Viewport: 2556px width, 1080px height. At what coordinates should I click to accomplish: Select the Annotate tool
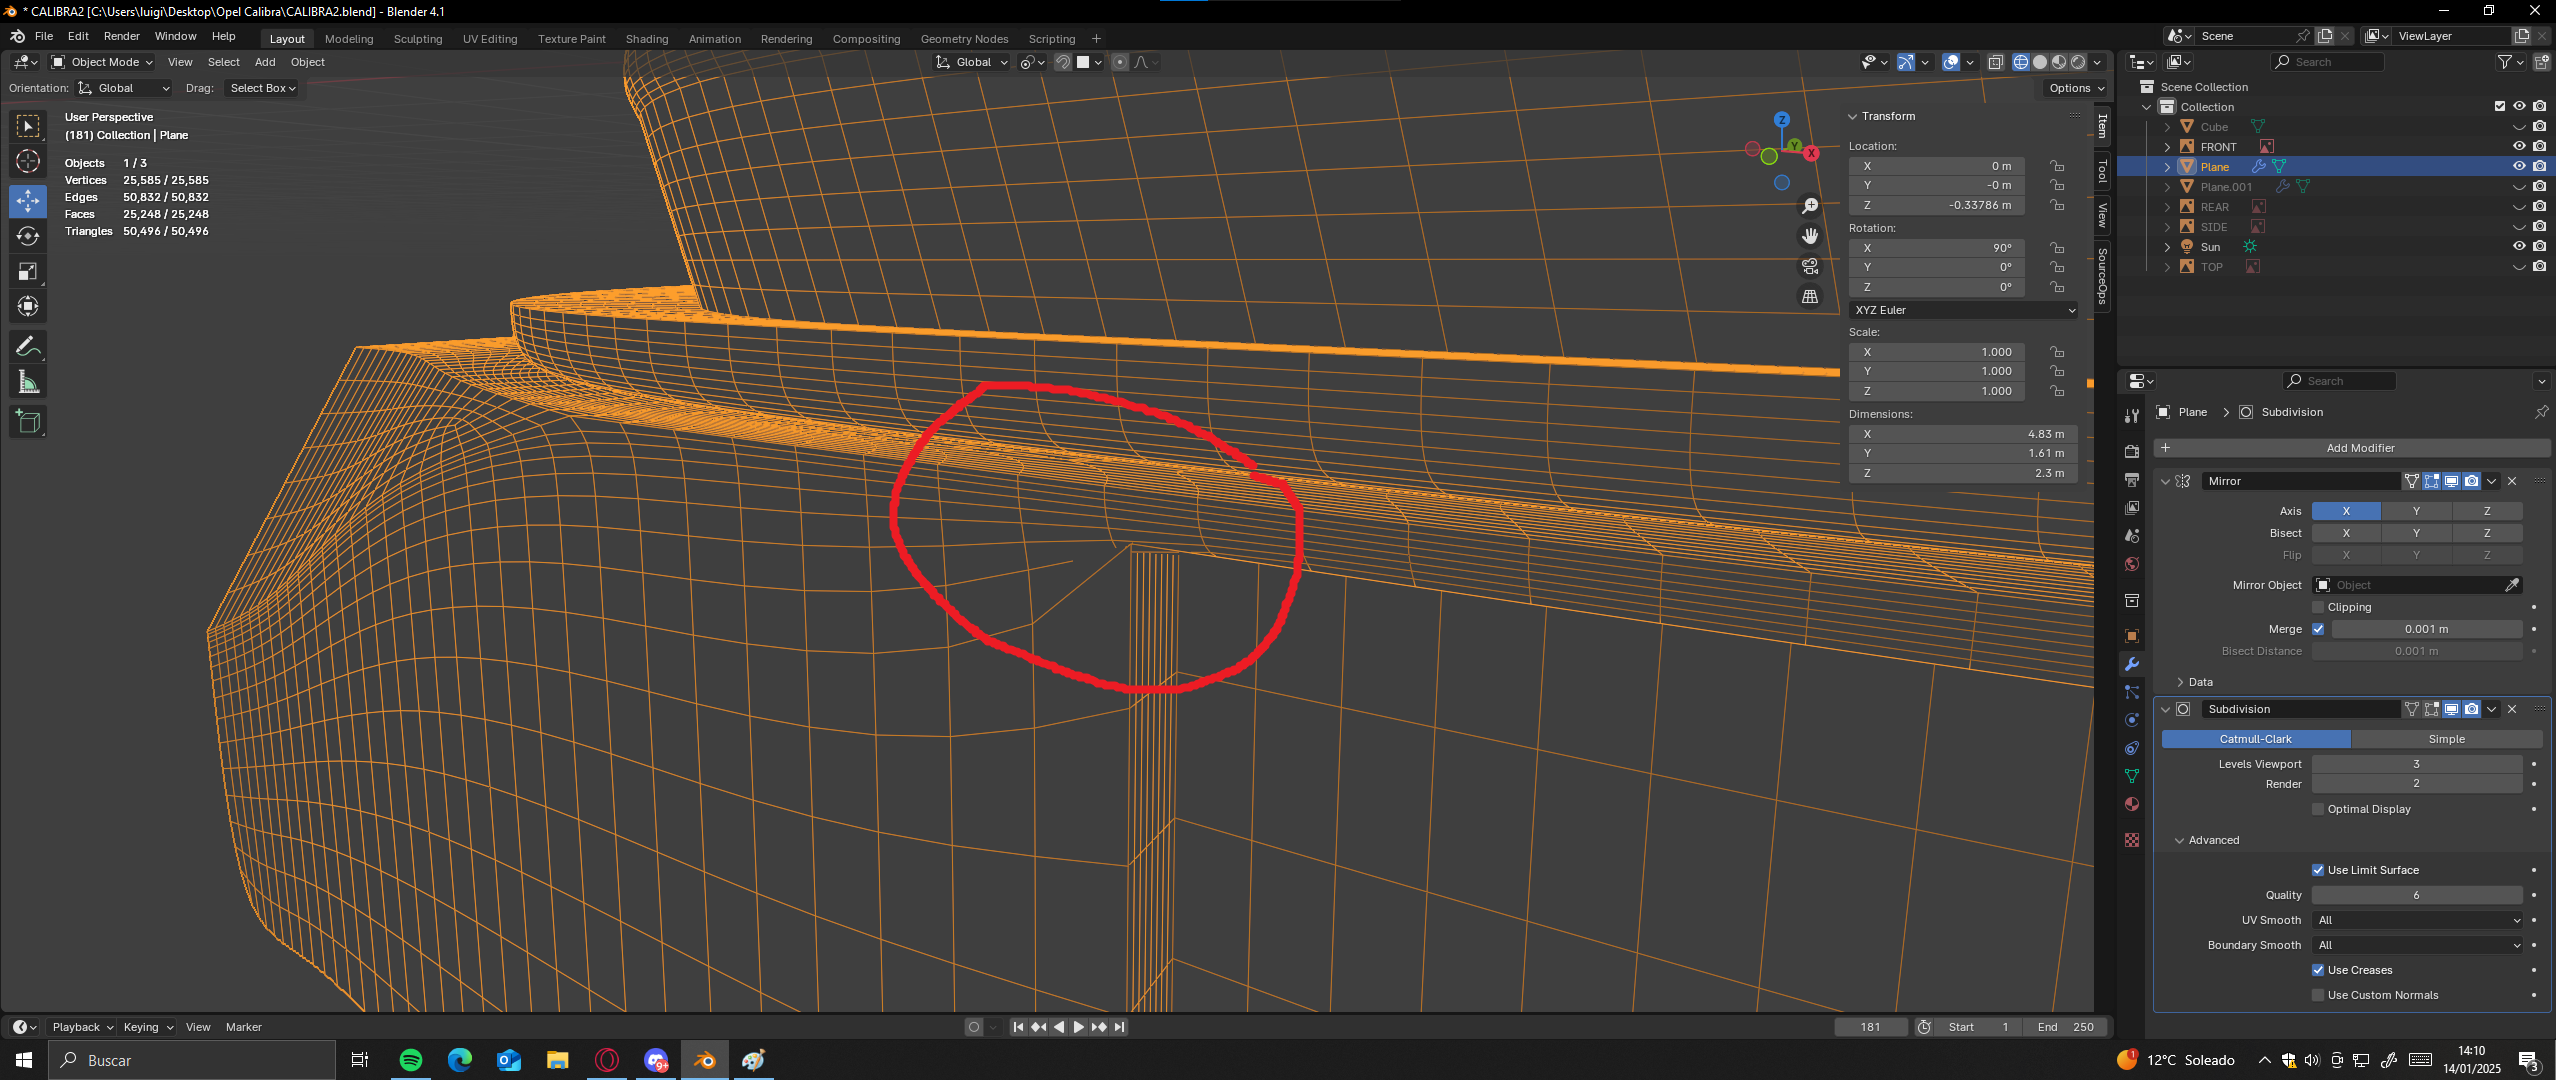click(x=28, y=347)
